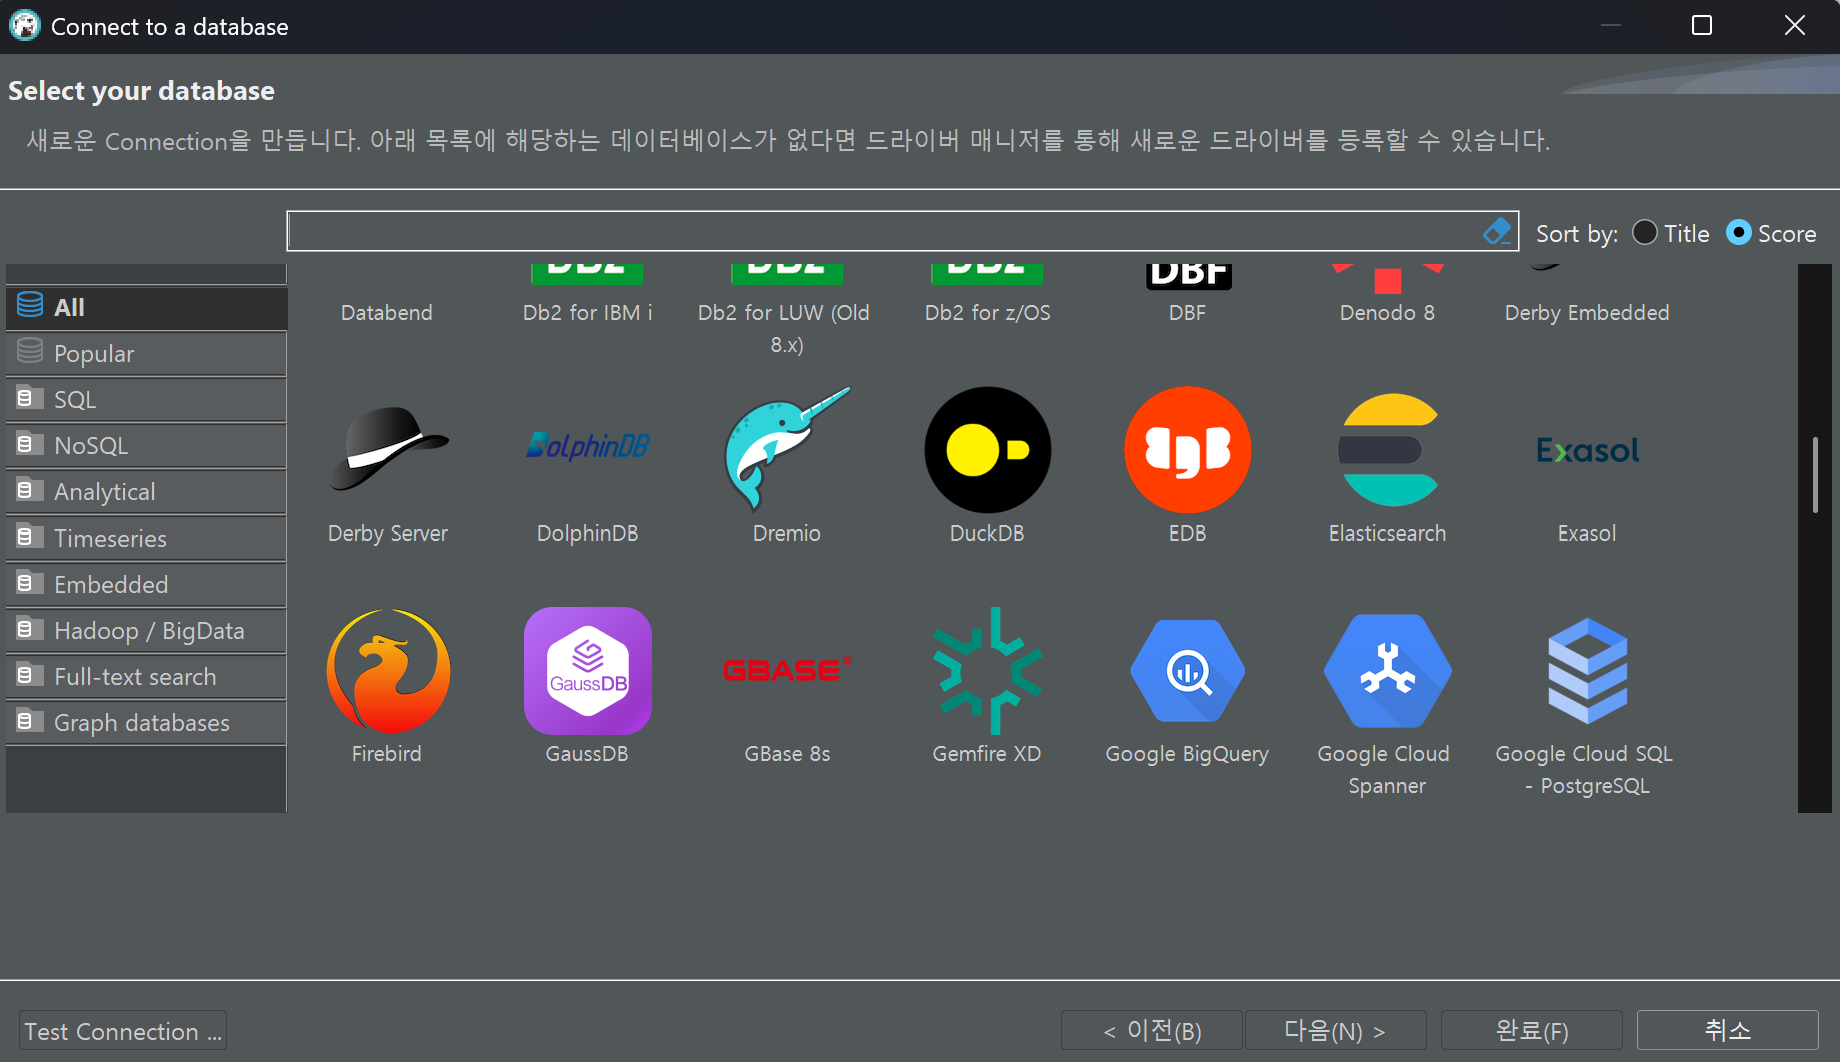Open the Timeseries category
Screen dimensions: 1840x1062
[147, 539]
